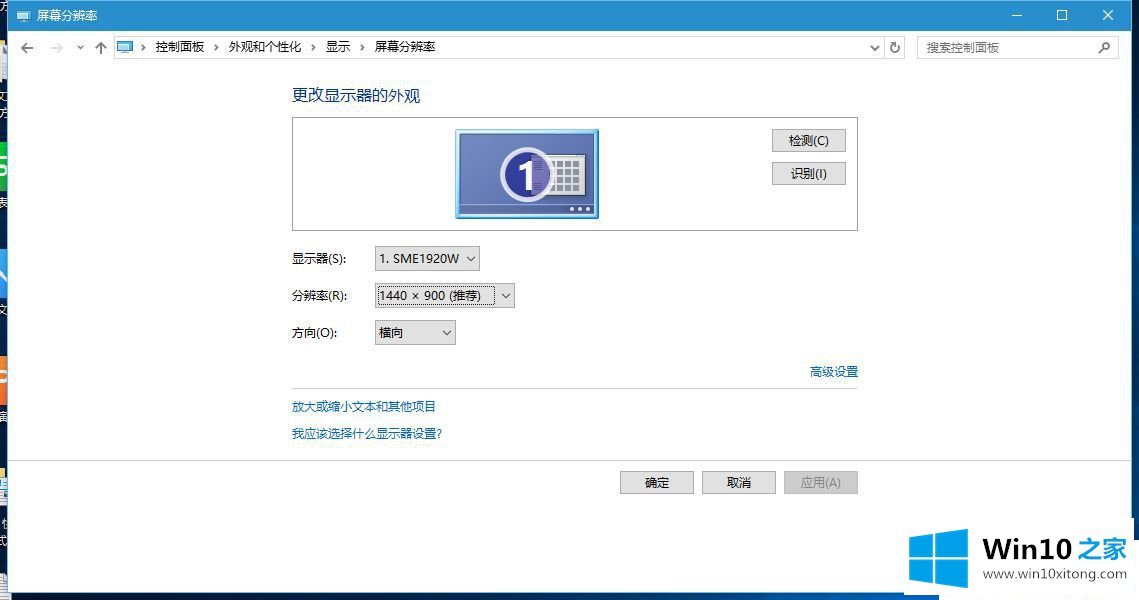Screen dimensions: 1139x600
Task: Navigate to 外观和个性化 breadcrumb
Action: [264, 47]
